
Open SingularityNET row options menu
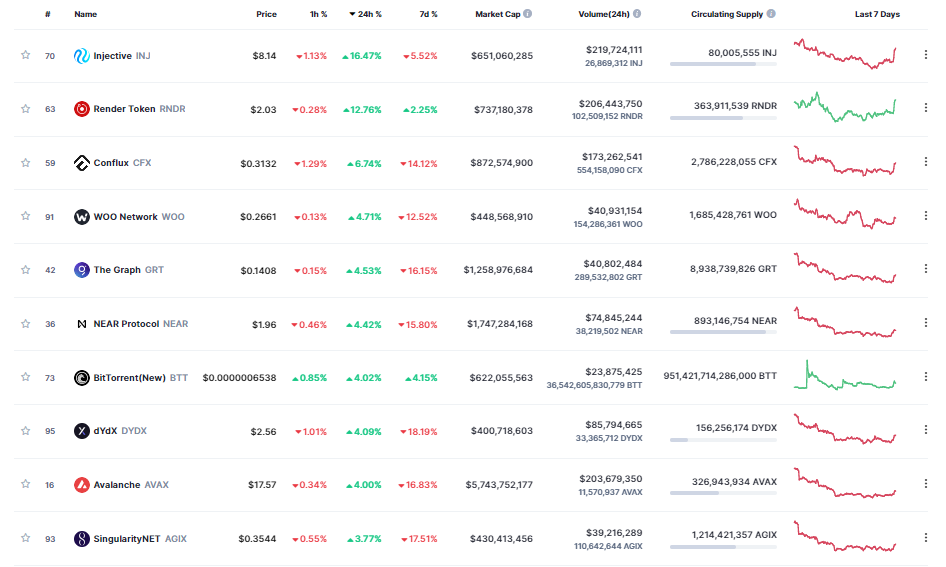click(x=925, y=537)
